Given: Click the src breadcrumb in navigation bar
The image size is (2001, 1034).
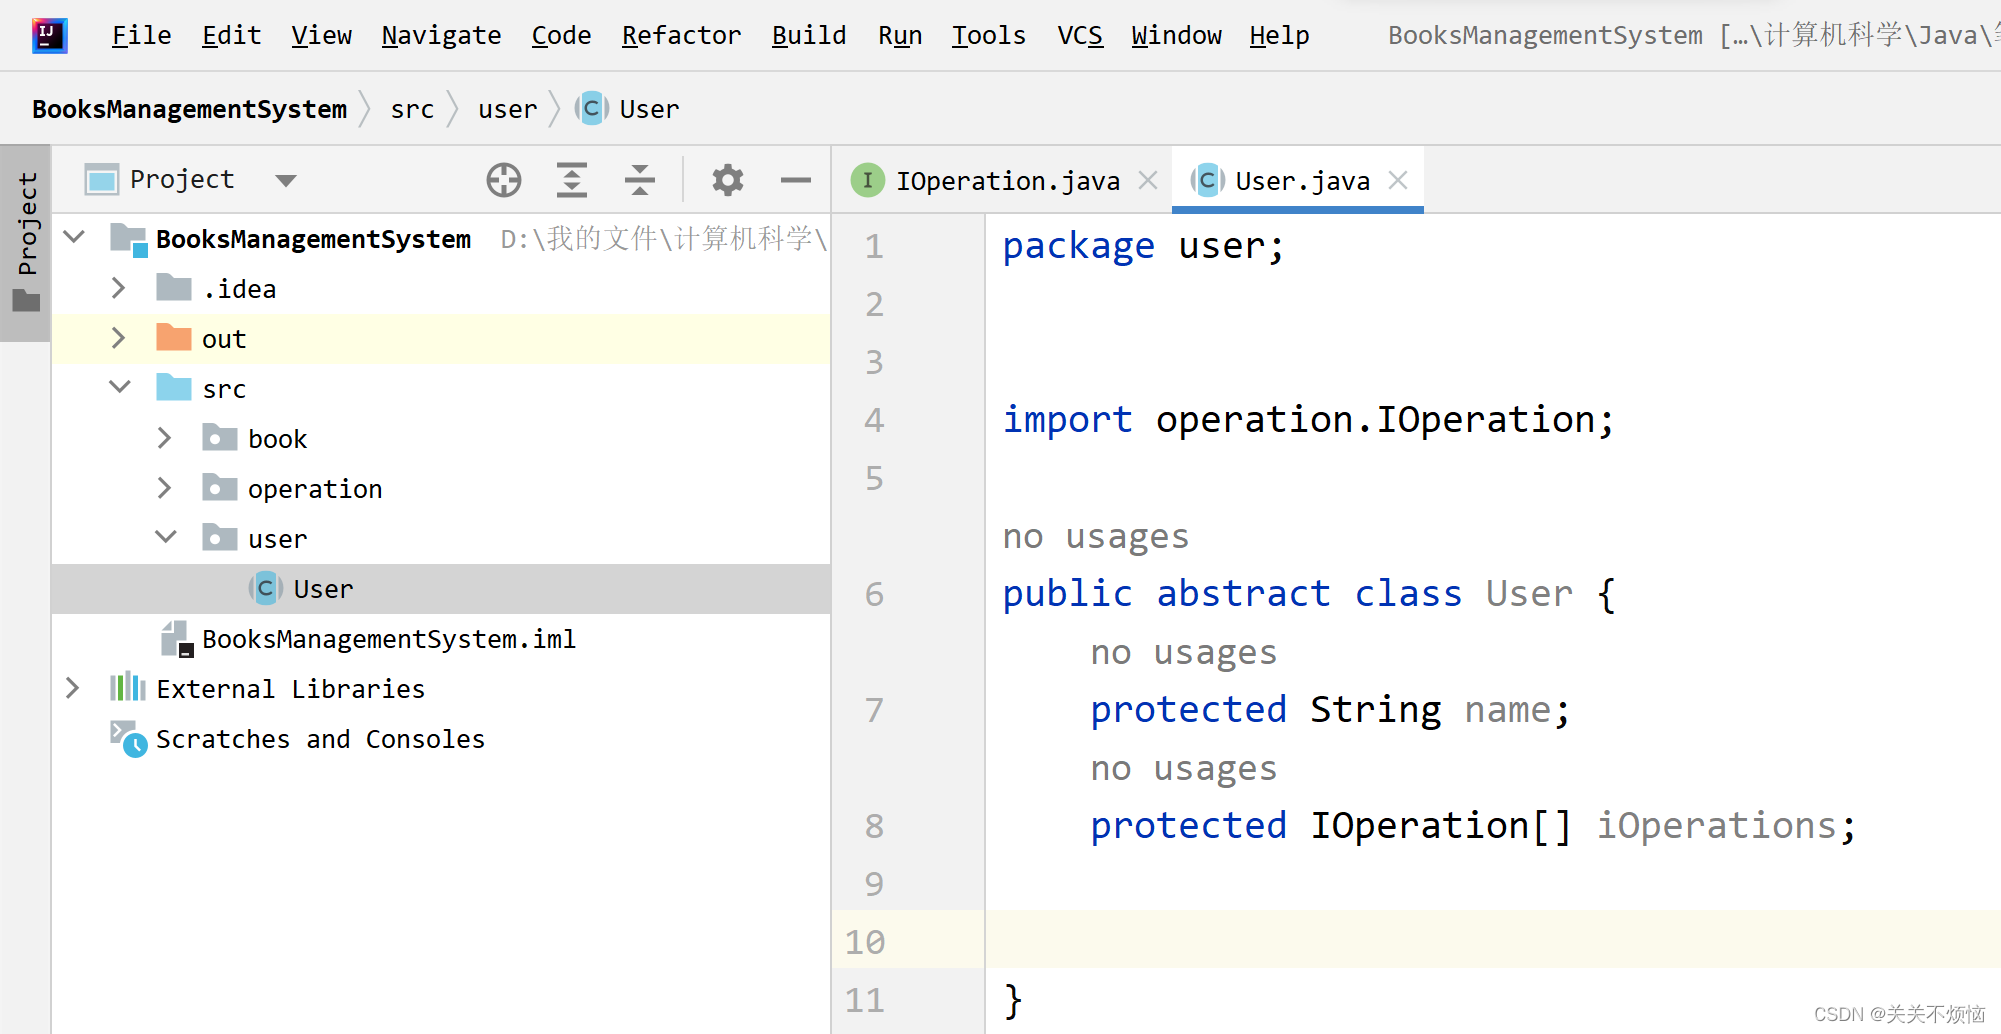Looking at the screenshot, I should pyautogui.click(x=412, y=109).
